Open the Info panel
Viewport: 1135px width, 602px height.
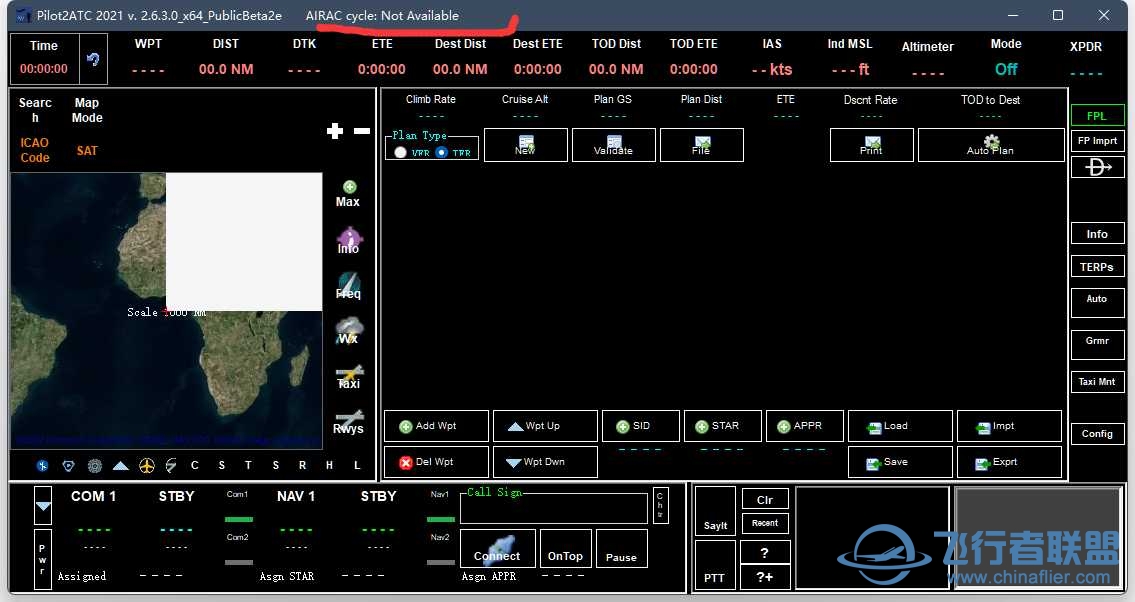1097,234
